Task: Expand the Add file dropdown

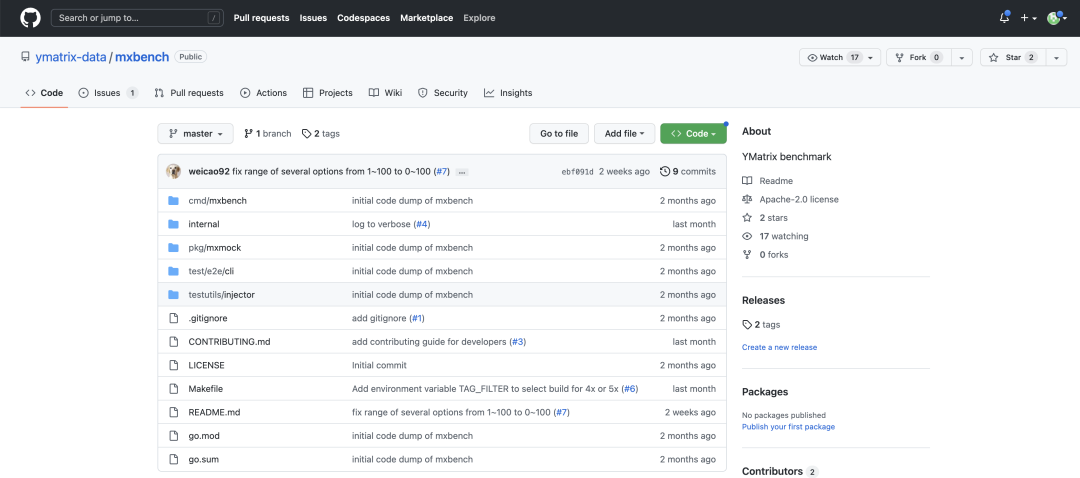Action: (625, 134)
